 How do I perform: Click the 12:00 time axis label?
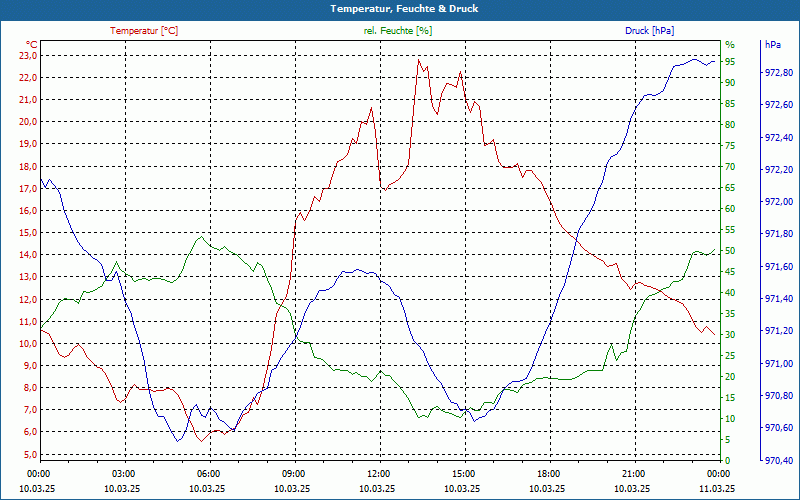378,473
